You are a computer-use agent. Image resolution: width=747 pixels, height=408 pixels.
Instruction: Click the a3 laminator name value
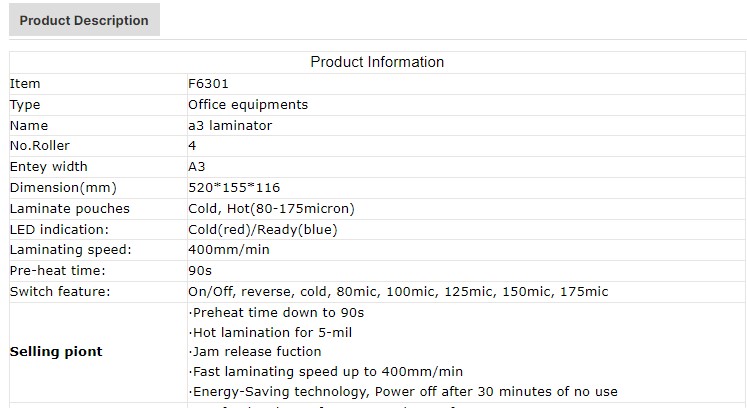pos(230,126)
